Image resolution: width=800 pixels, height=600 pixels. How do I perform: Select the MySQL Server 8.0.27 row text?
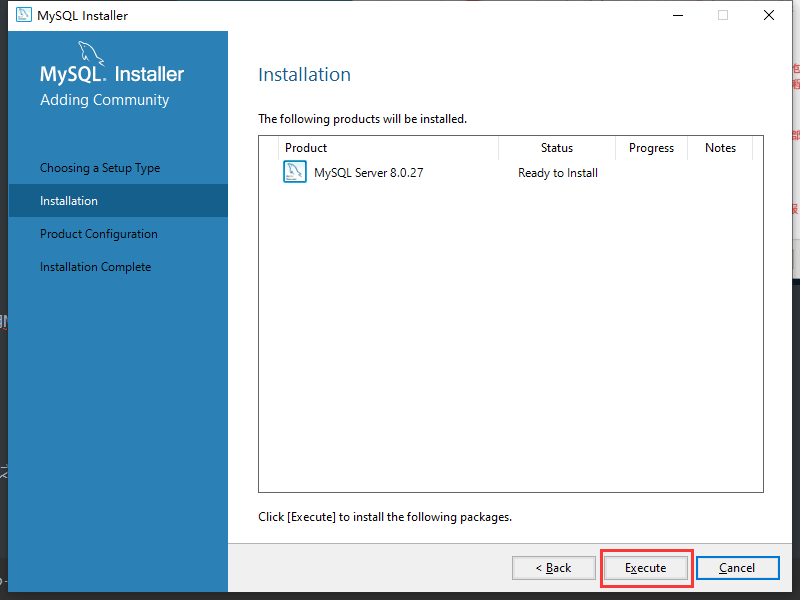pyautogui.click(x=368, y=173)
